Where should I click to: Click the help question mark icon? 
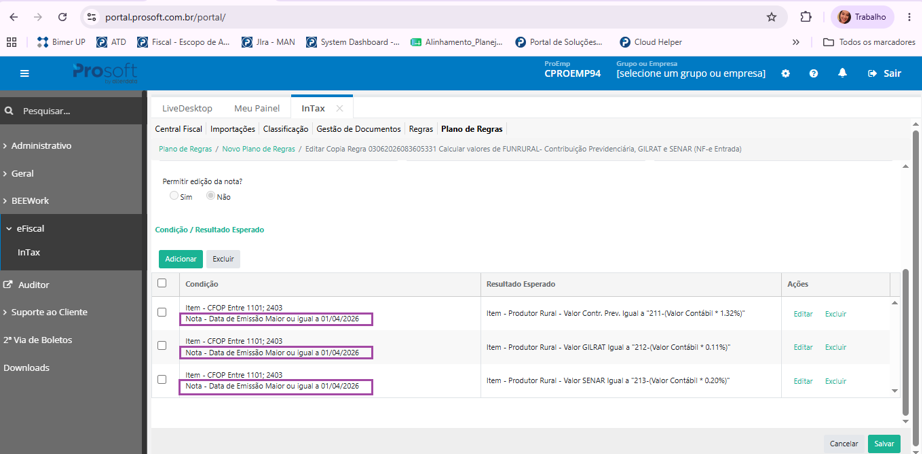coord(814,74)
